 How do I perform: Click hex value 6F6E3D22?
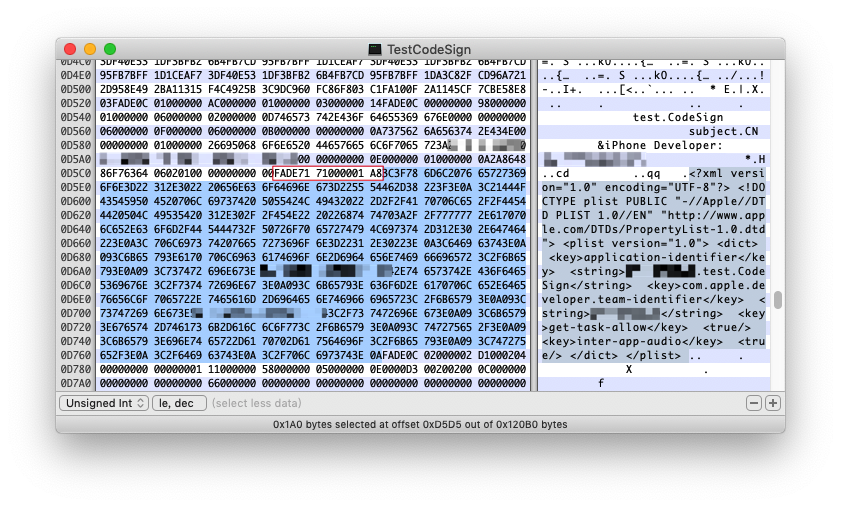point(124,187)
